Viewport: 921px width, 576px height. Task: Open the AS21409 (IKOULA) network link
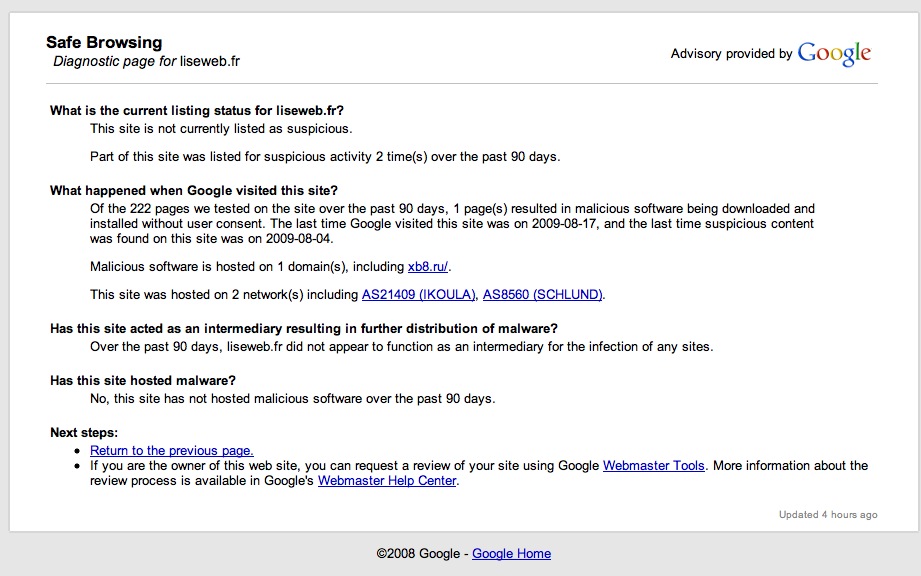(418, 294)
